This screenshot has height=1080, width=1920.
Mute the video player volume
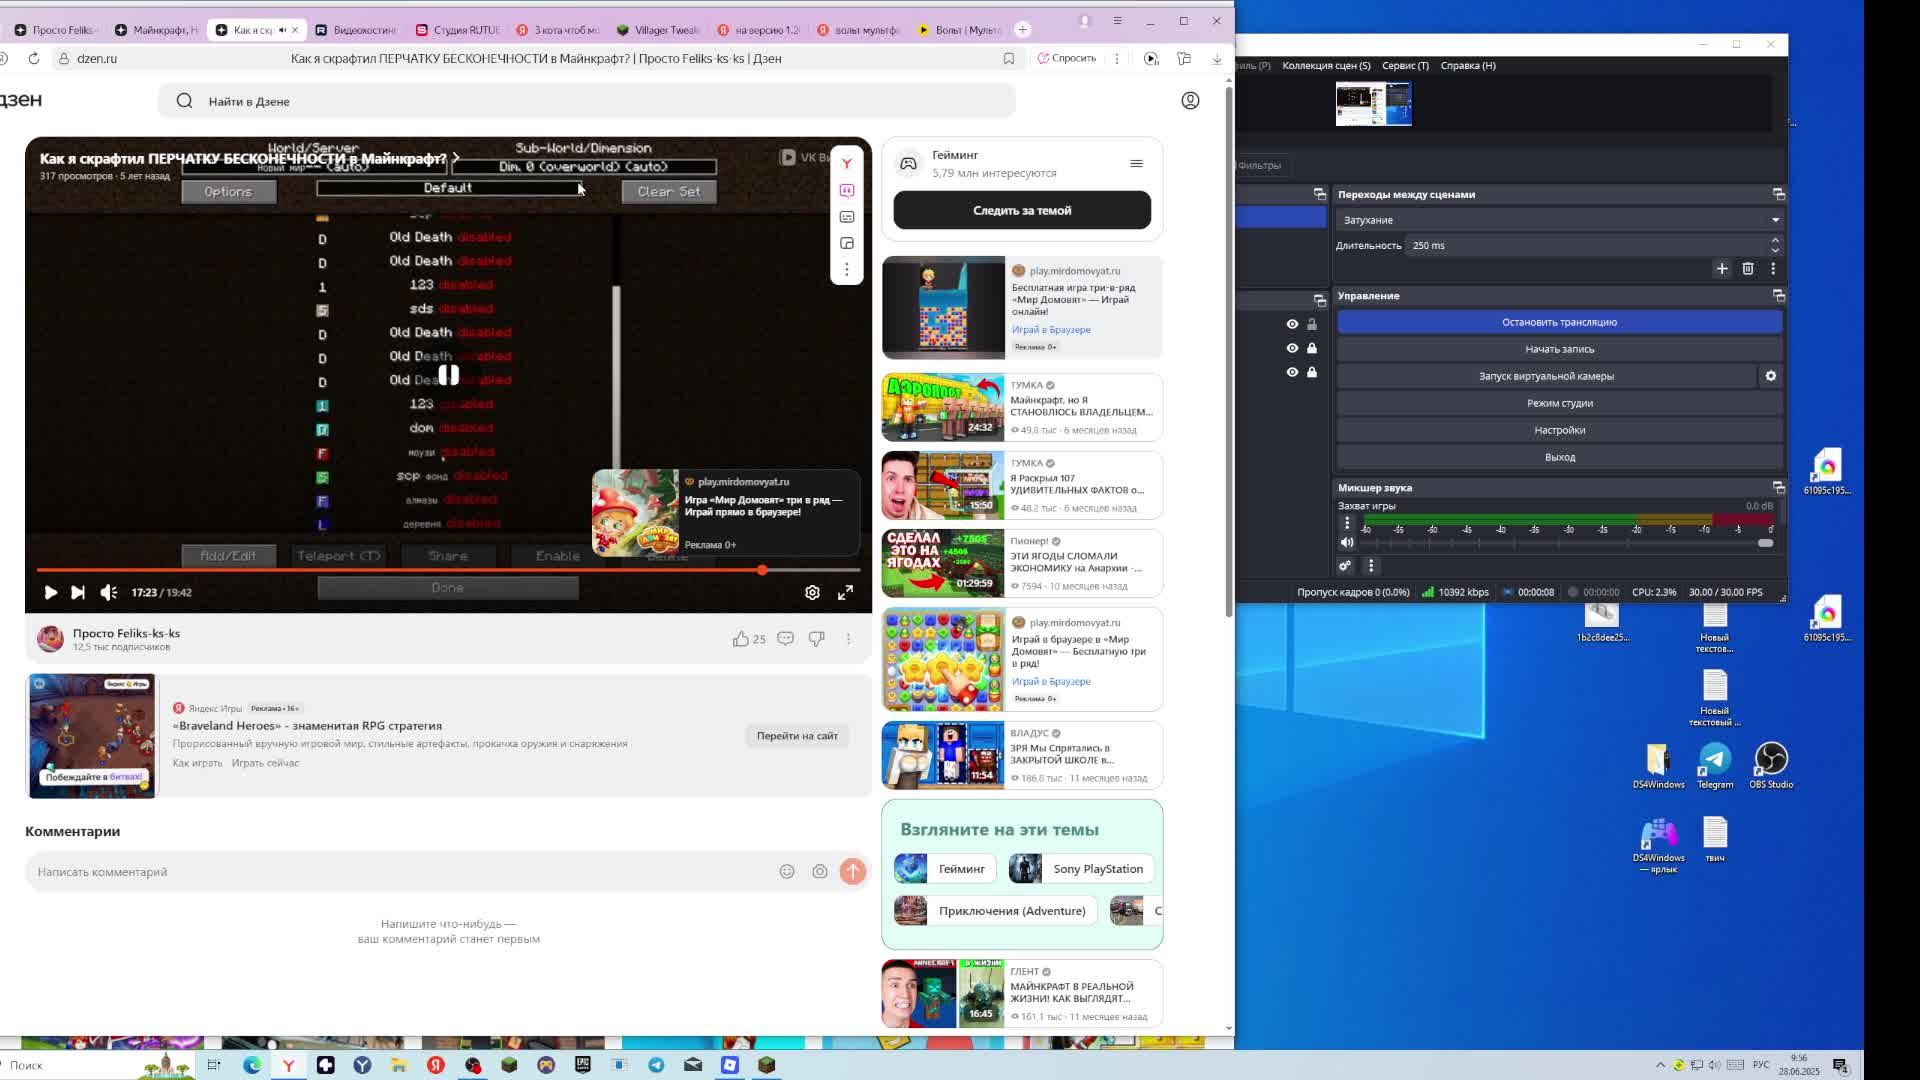pyautogui.click(x=109, y=593)
